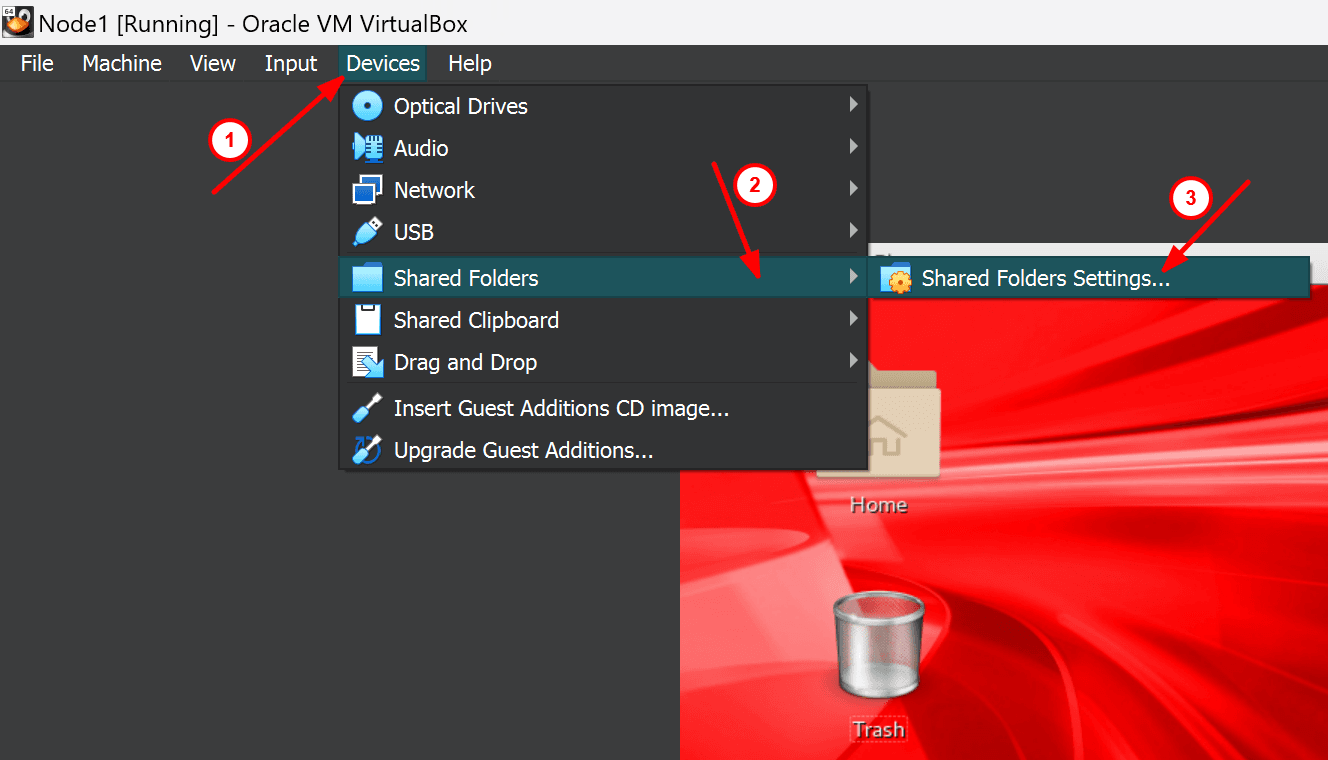1328x760 pixels.
Task: Open the Help menu
Action: coord(469,62)
